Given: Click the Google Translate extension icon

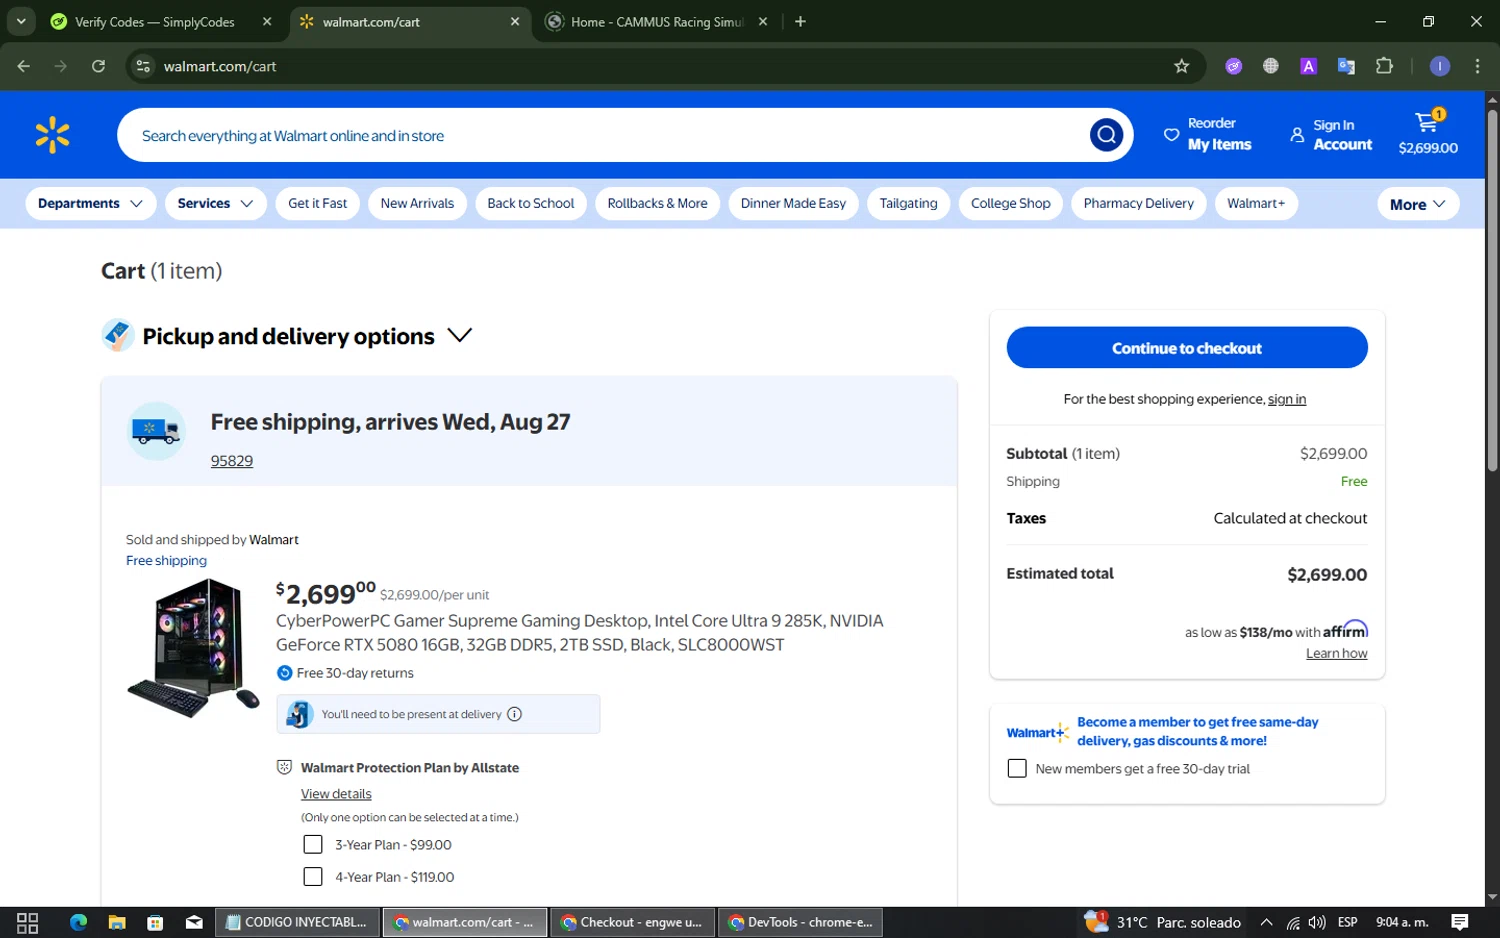Looking at the screenshot, I should 1346,66.
